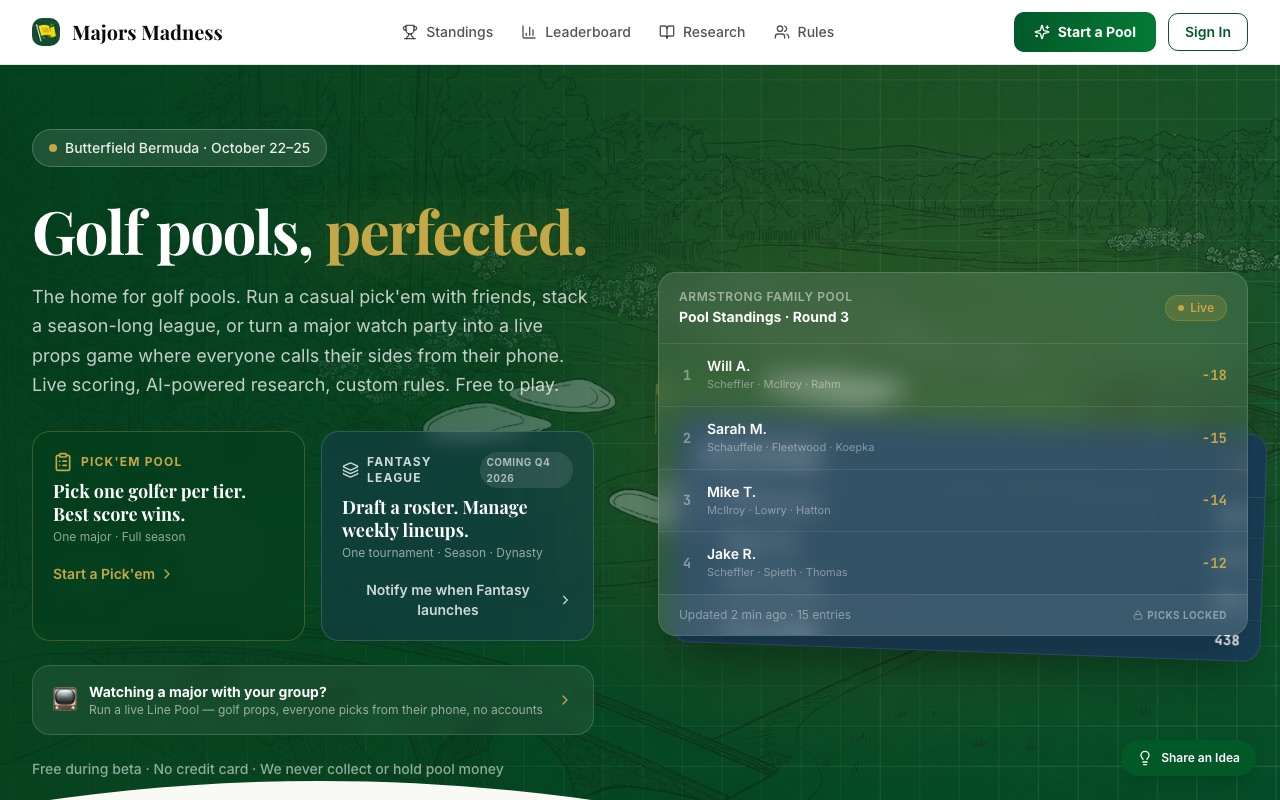
Task: Click the Butterfield Bermuda tournament date pill
Action: click(x=179, y=148)
